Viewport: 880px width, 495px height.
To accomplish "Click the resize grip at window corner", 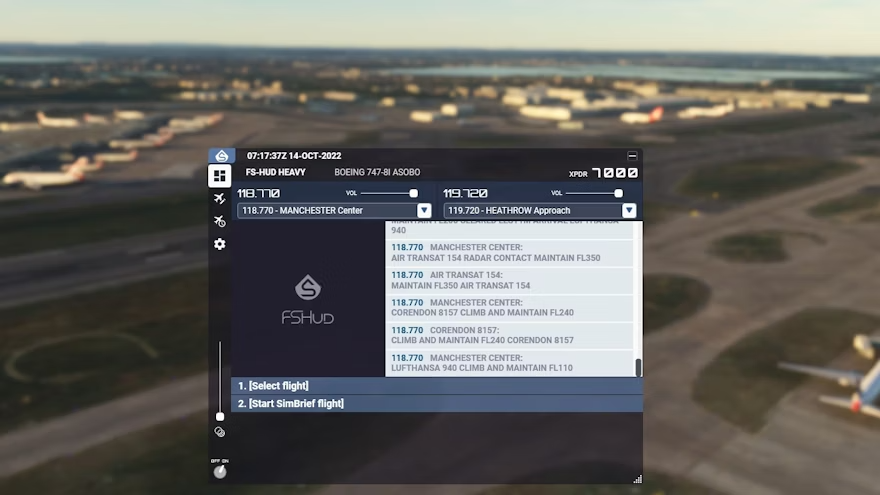I will pos(638,479).
